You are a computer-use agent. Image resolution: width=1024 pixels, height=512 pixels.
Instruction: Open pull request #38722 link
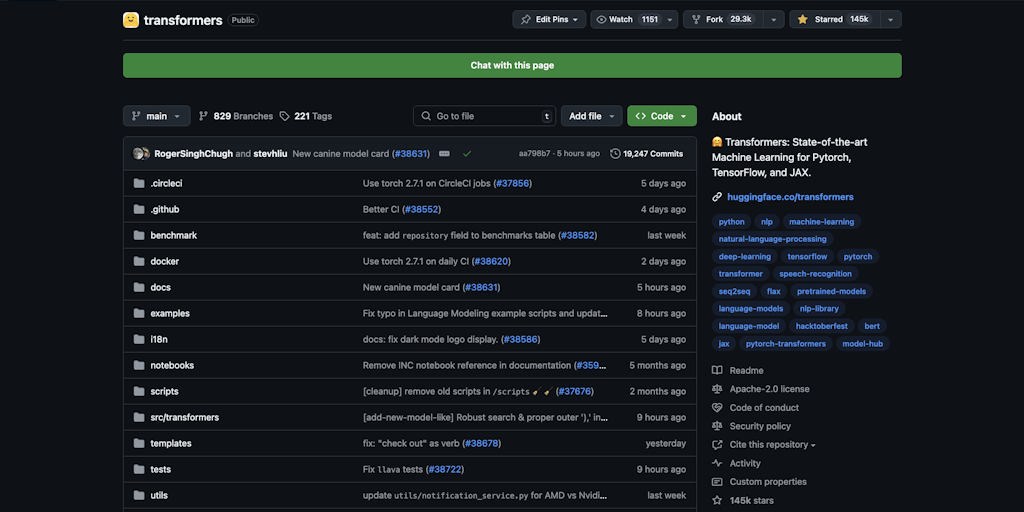pyautogui.click(x=445, y=470)
